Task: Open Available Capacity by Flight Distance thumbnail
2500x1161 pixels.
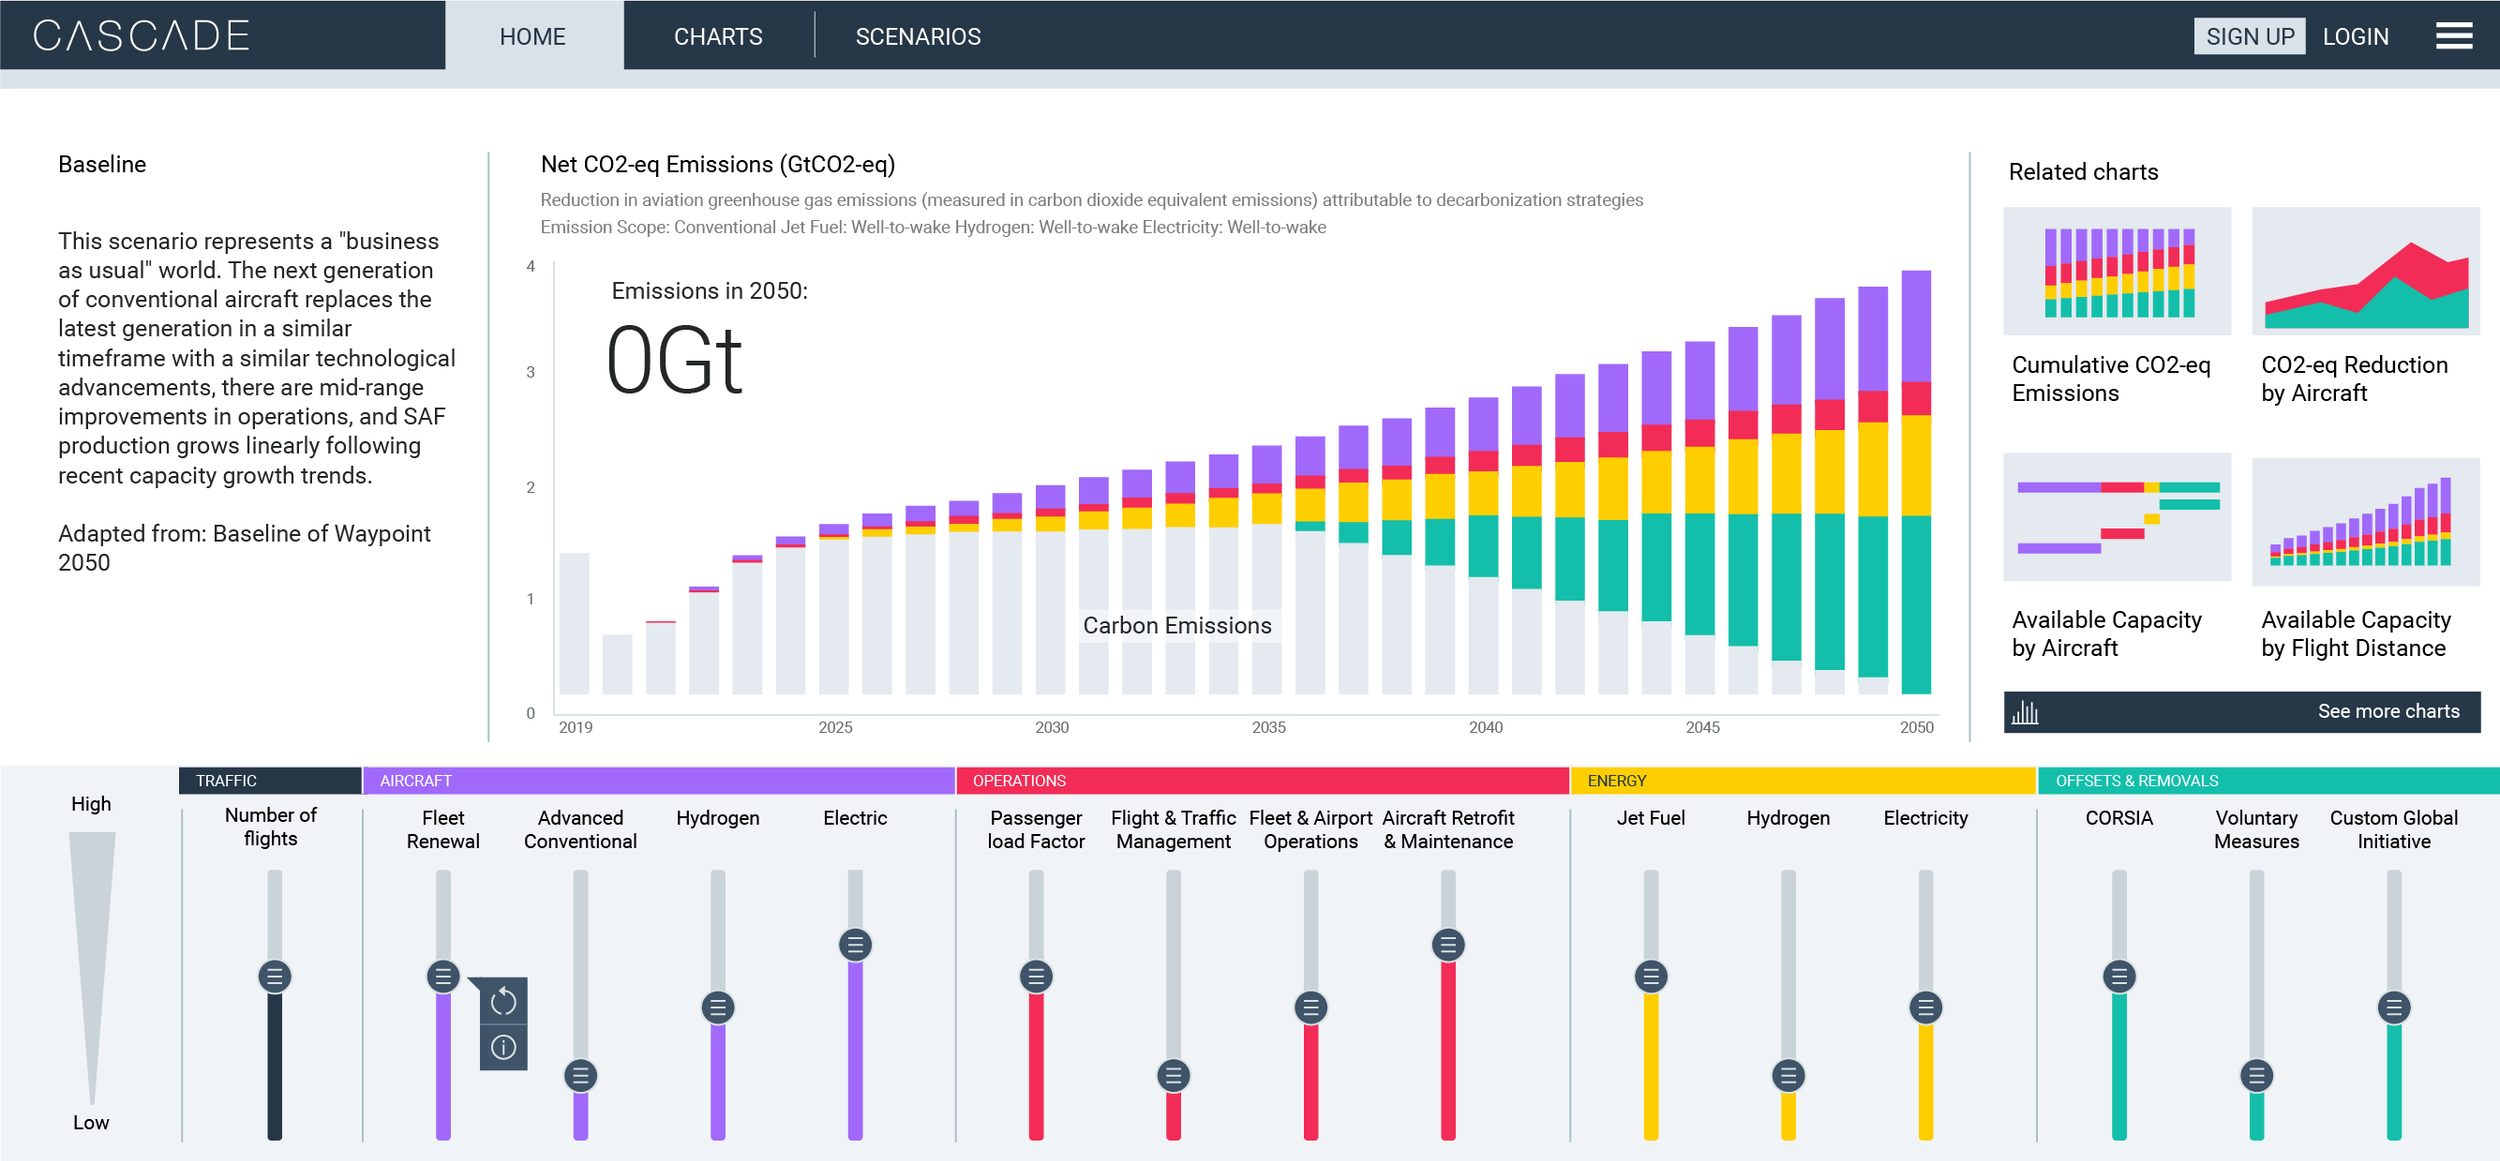Action: point(2365,522)
